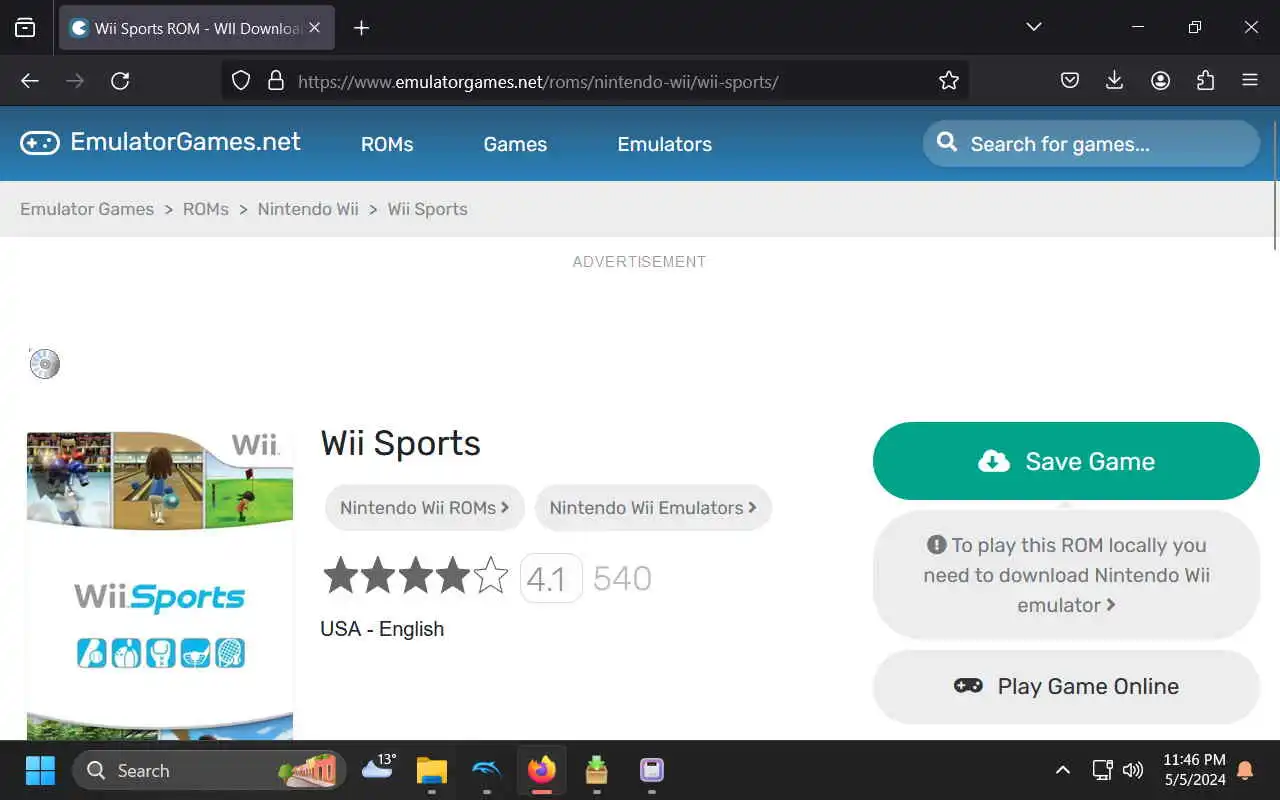Switch to Firefox taskbar icon
This screenshot has width=1280, height=800.
tap(542, 770)
